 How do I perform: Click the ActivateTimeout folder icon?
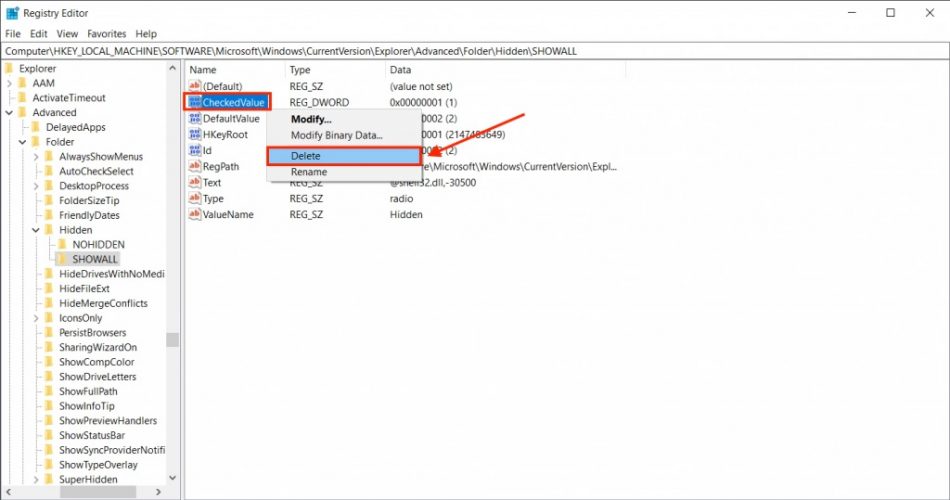pyautogui.click(x=23, y=98)
